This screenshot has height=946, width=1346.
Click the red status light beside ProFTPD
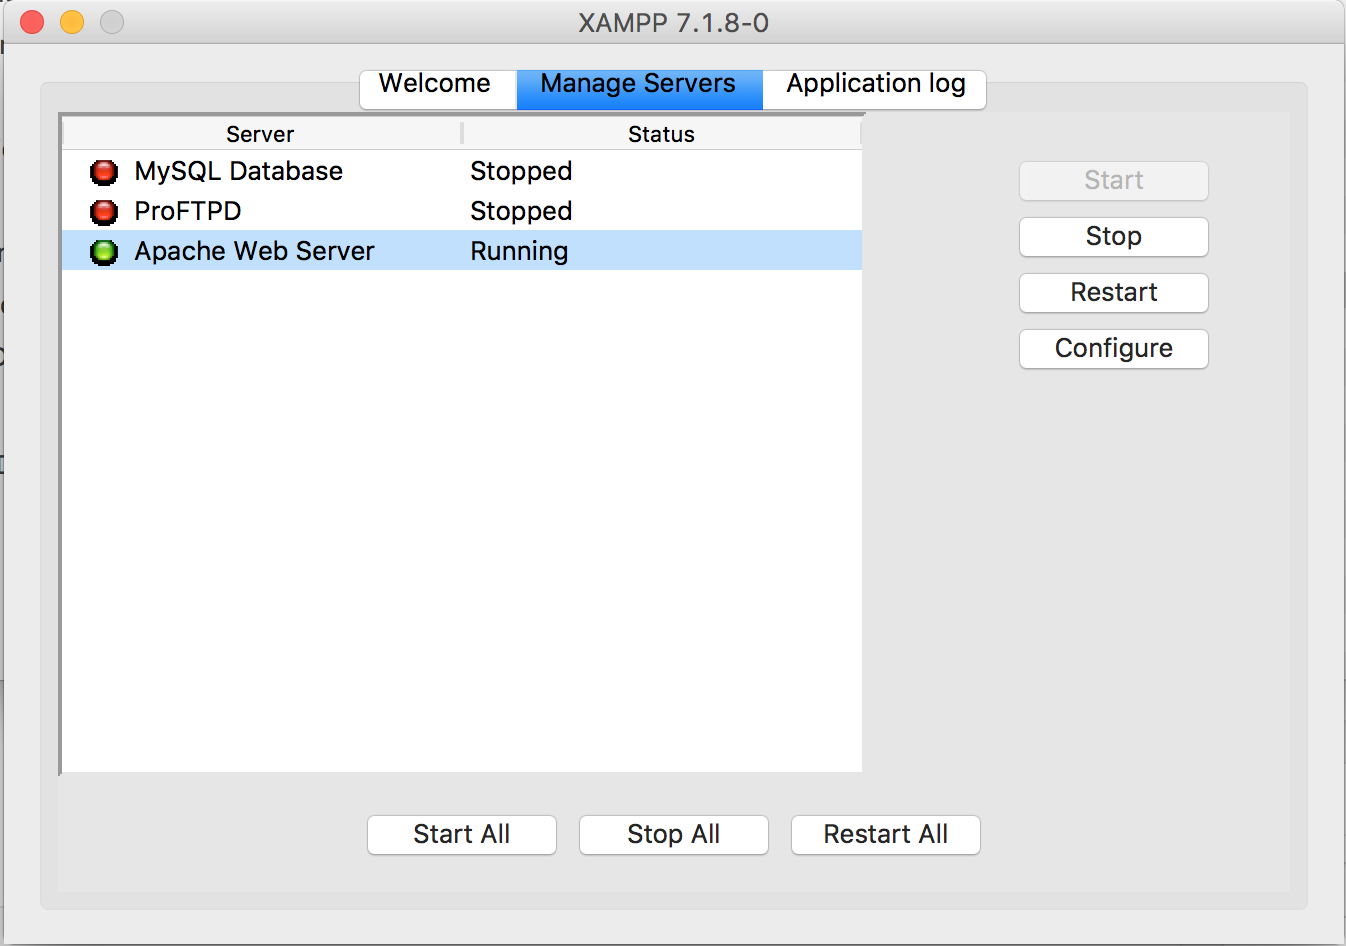coord(103,211)
